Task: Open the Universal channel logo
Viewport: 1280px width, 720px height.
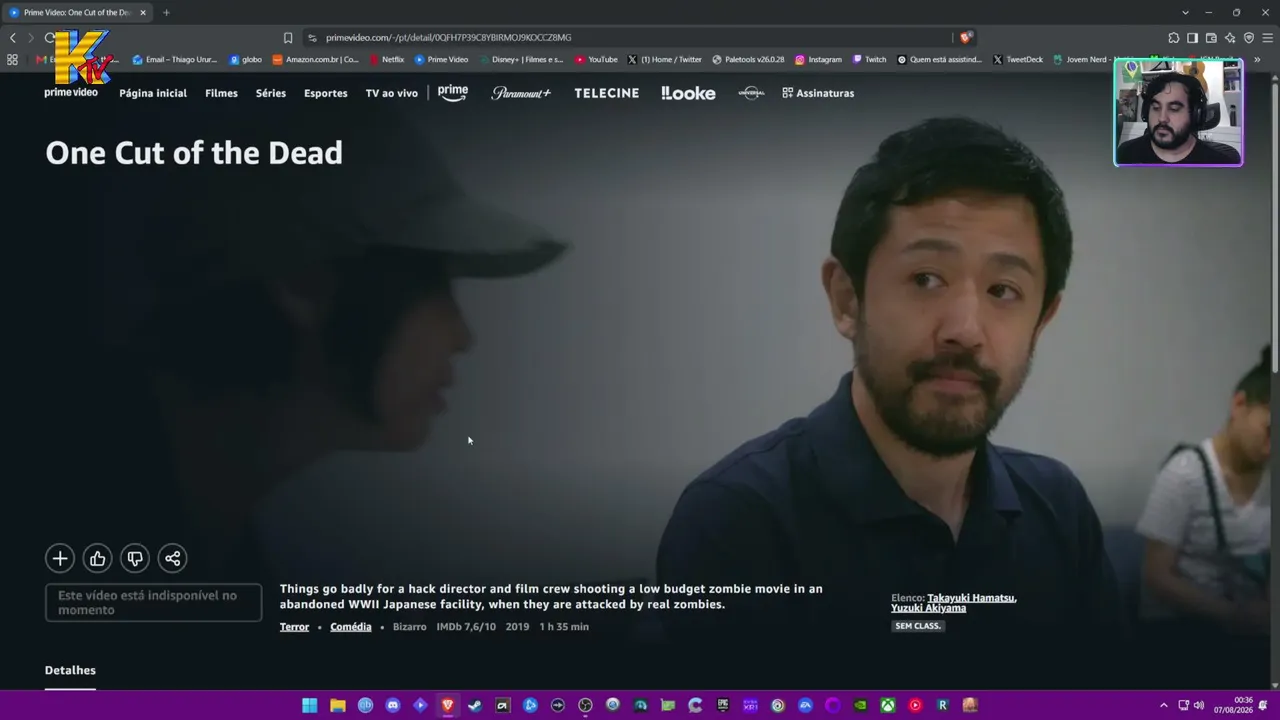Action: click(751, 93)
